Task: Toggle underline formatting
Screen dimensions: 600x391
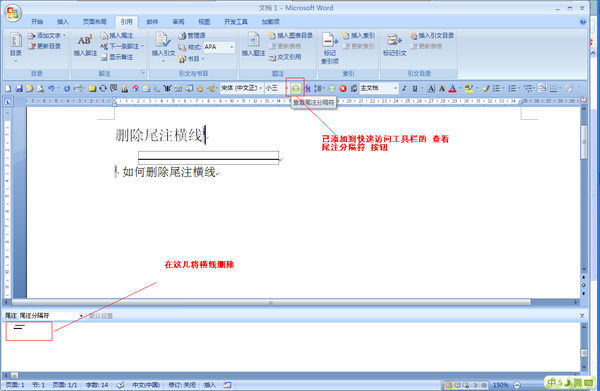Action: click(x=415, y=88)
